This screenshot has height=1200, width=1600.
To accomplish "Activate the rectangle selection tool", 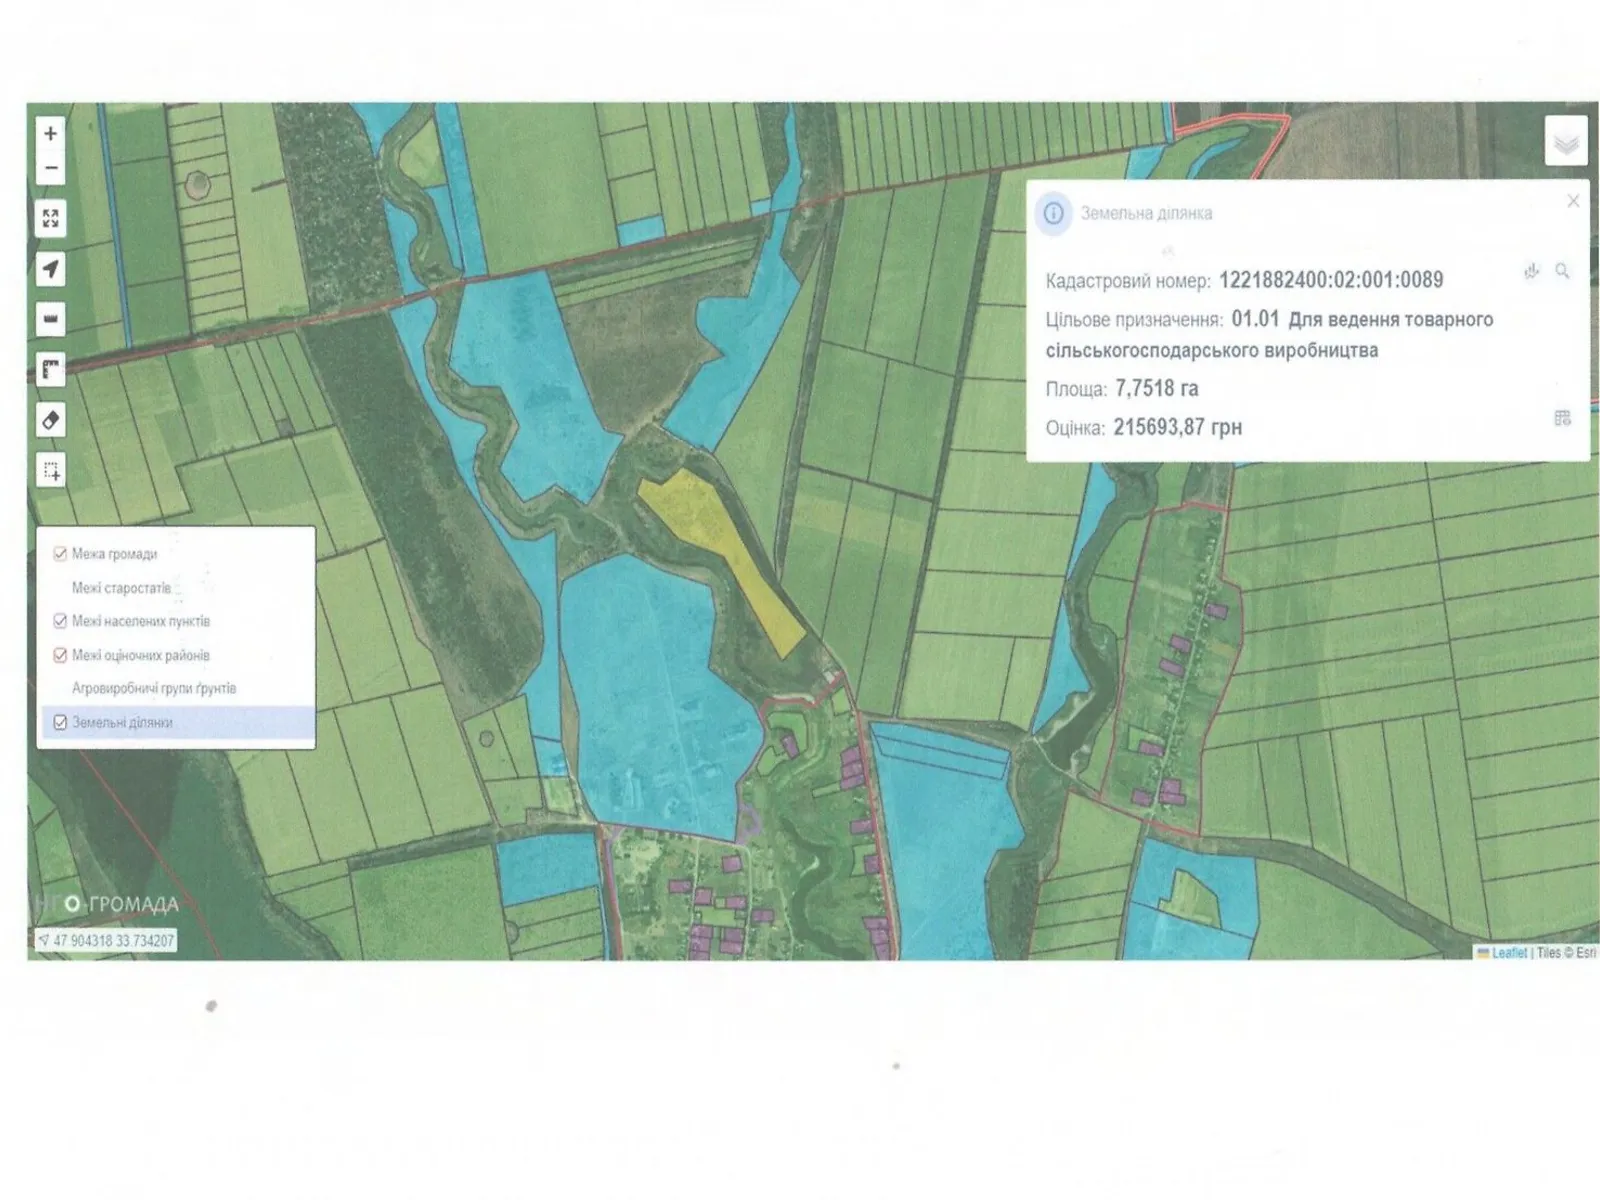I will [x=51, y=470].
